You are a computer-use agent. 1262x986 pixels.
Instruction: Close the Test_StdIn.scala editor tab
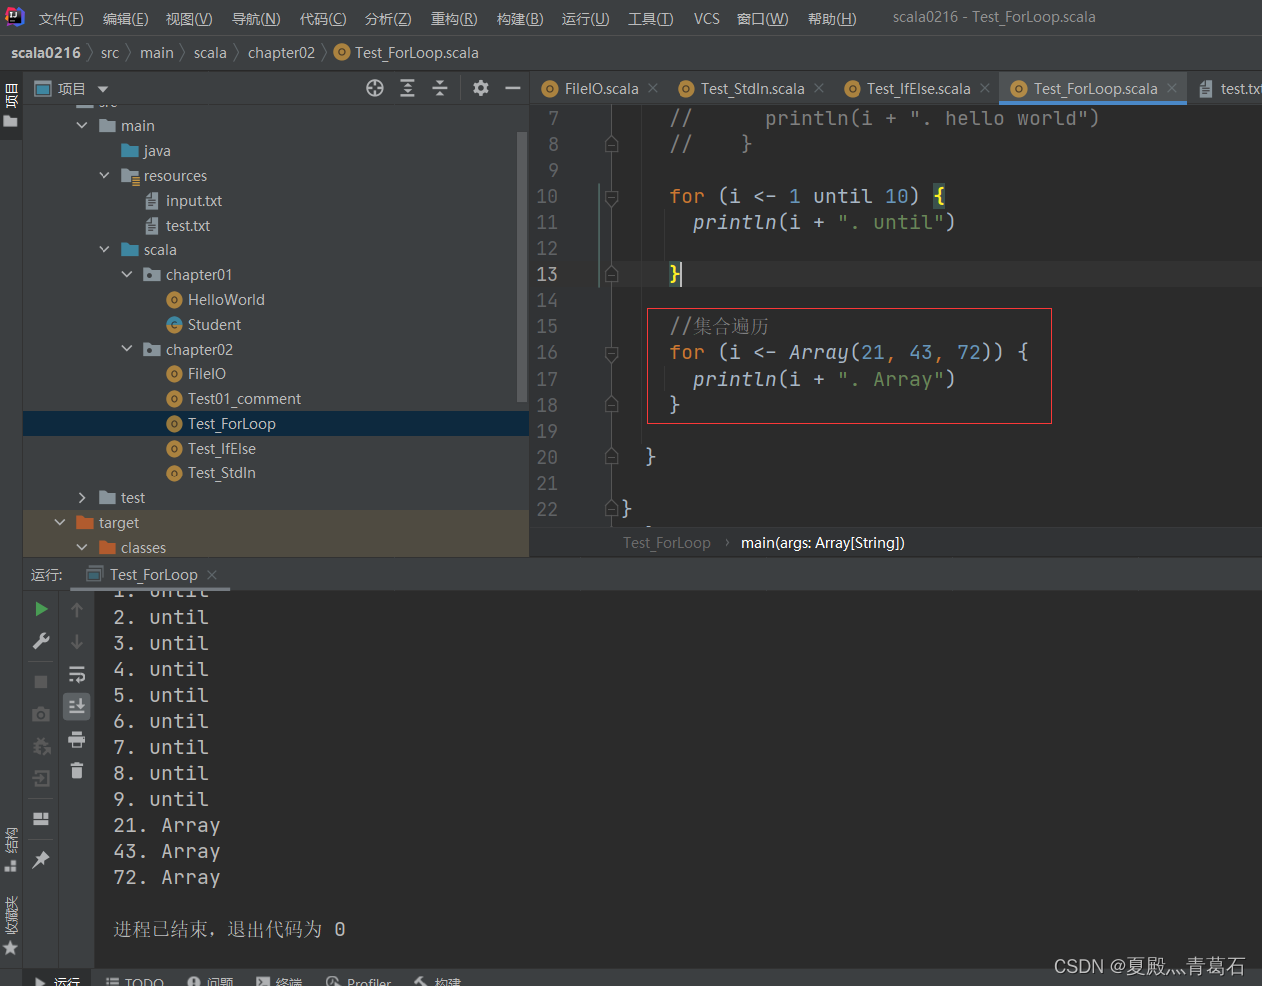pyautogui.click(x=819, y=88)
